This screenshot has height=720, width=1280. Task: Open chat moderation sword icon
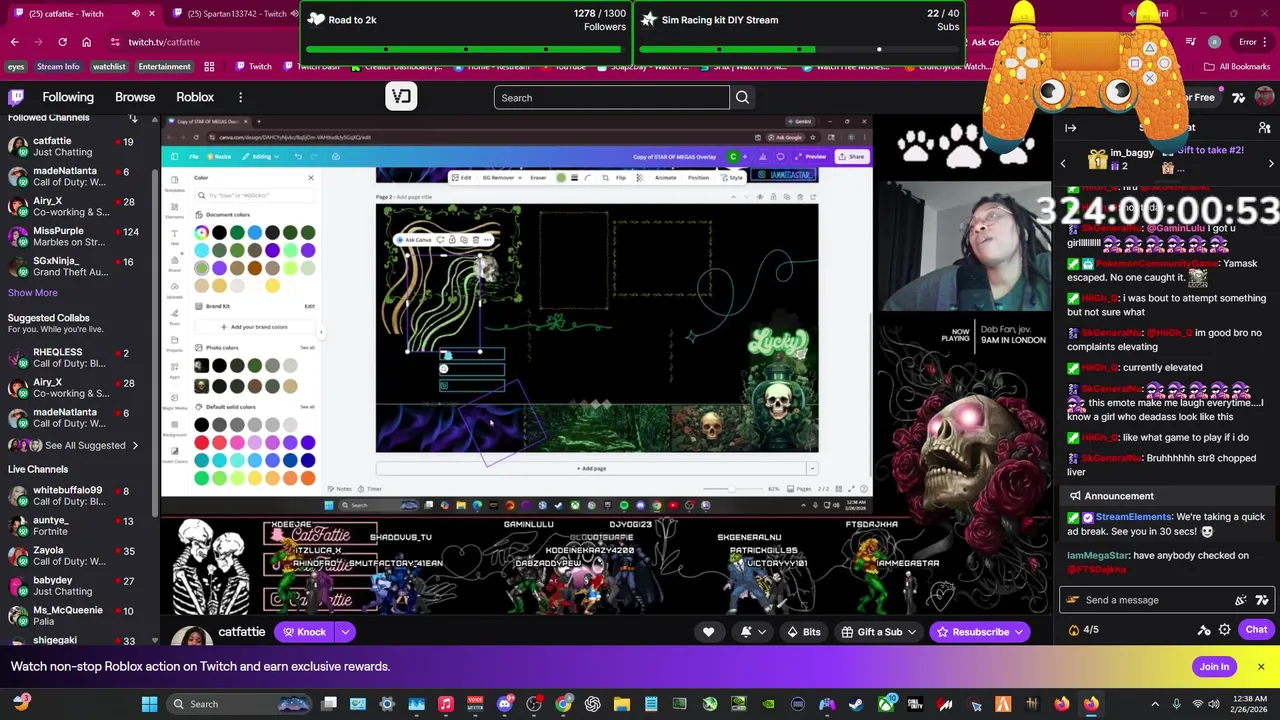click(1204, 630)
